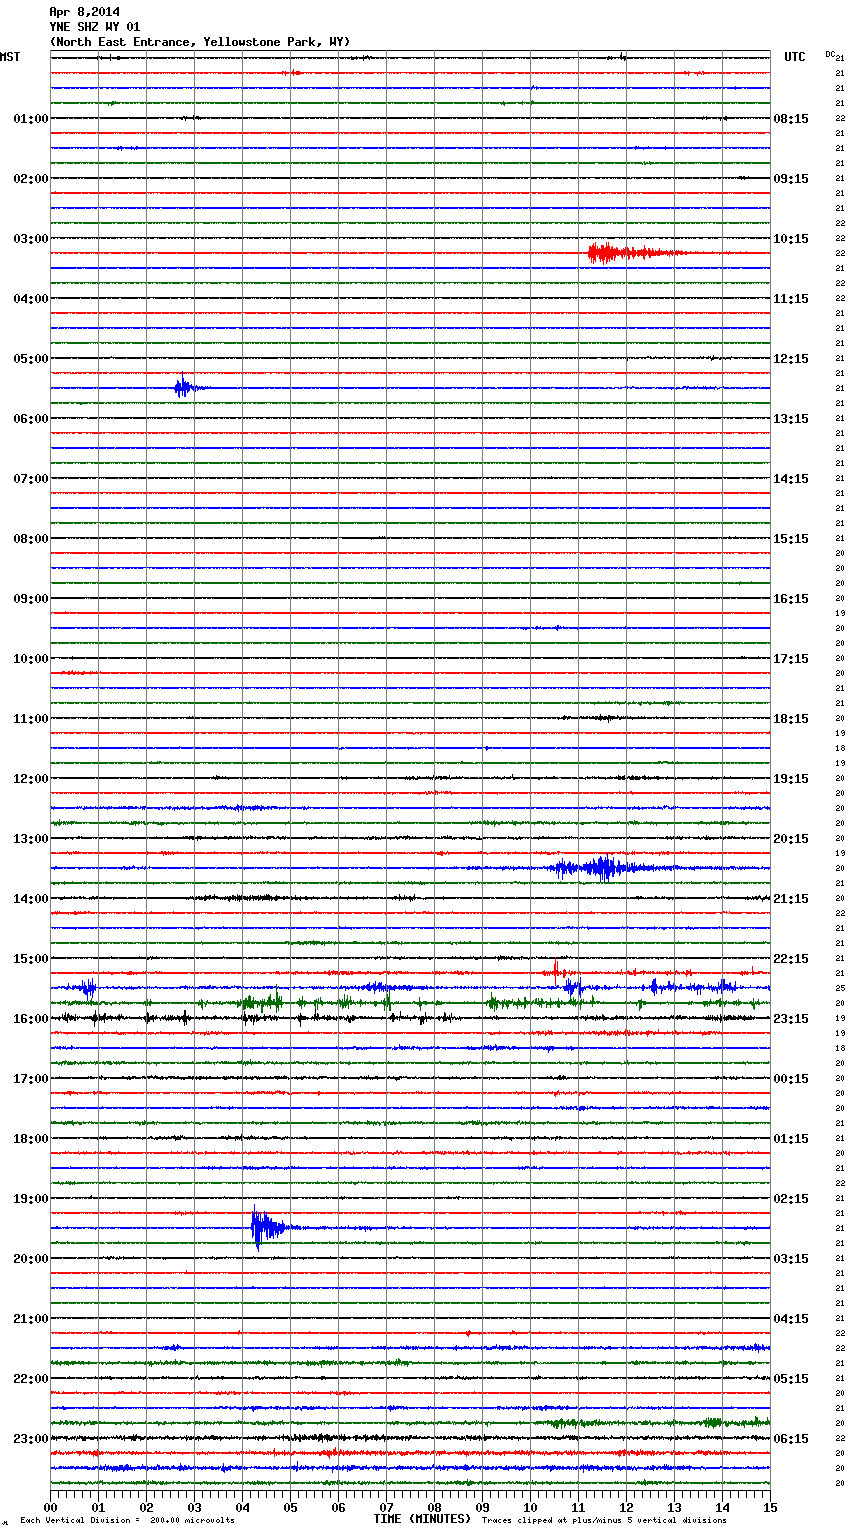Viewport: 850px width, 1534px height.
Task: Click the 03:00 MST time label
Action: (31, 239)
